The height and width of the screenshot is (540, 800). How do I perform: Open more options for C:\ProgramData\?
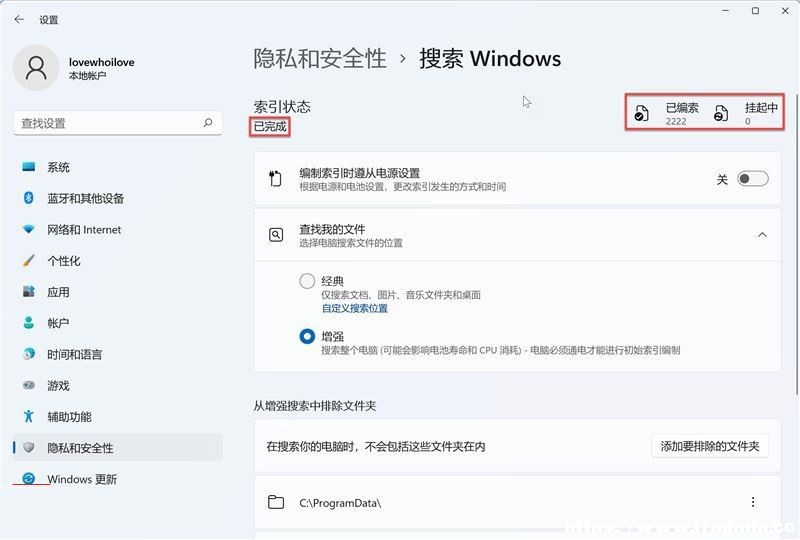click(753, 502)
